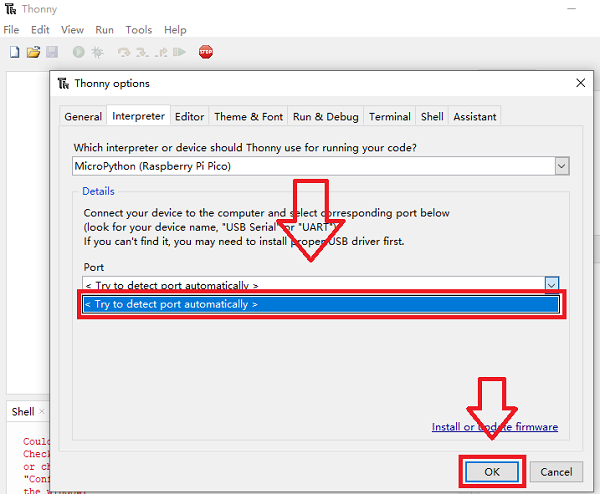Run current script with green play icon
Image resolution: width=600 pixels, height=494 pixels.
tap(78, 52)
